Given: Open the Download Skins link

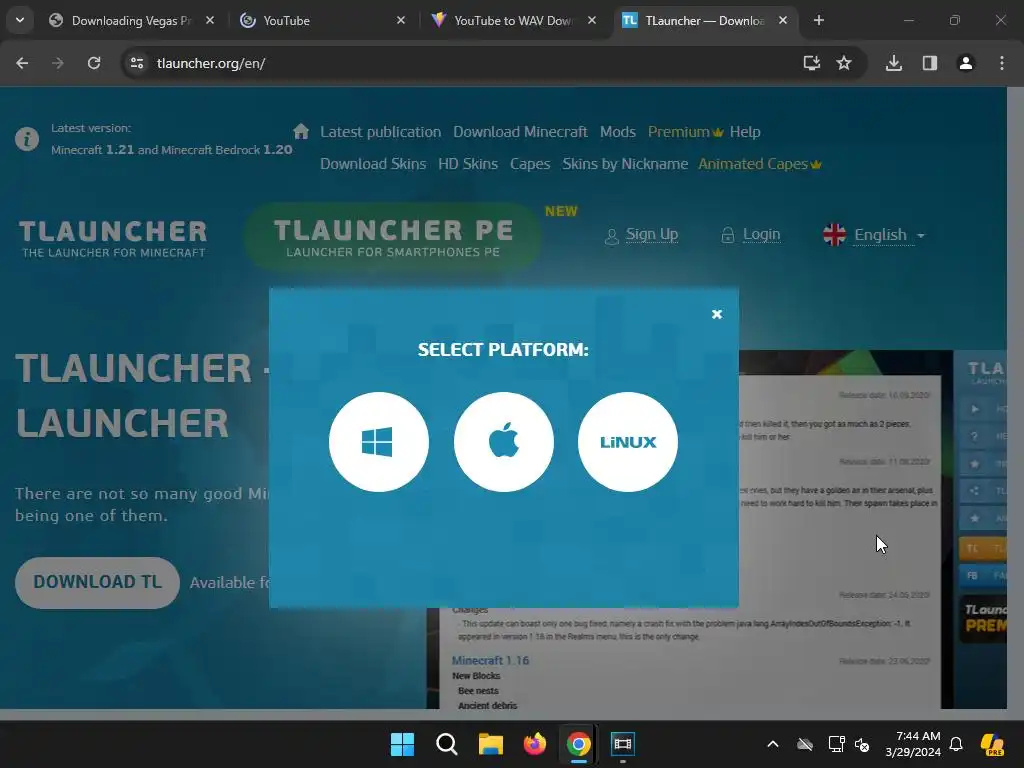Looking at the screenshot, I should [x=373, y=164].
